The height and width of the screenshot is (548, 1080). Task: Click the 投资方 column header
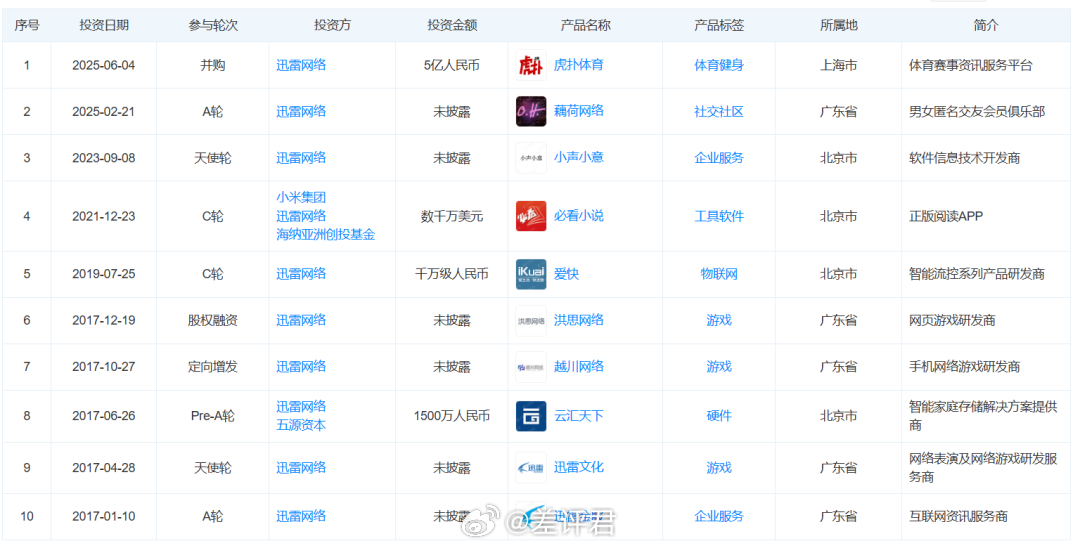pyautogui.click(x=332, y=25)
